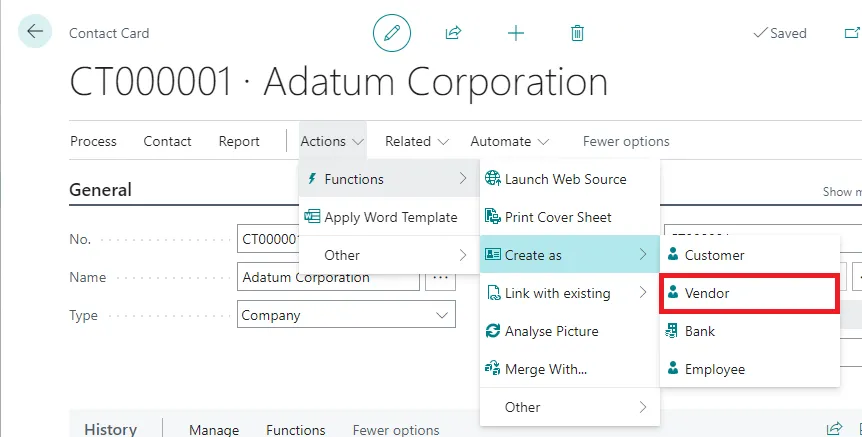Click the plus icon to add new
The width and height of the screenshot is (862, 437).
tap(516, 33)
